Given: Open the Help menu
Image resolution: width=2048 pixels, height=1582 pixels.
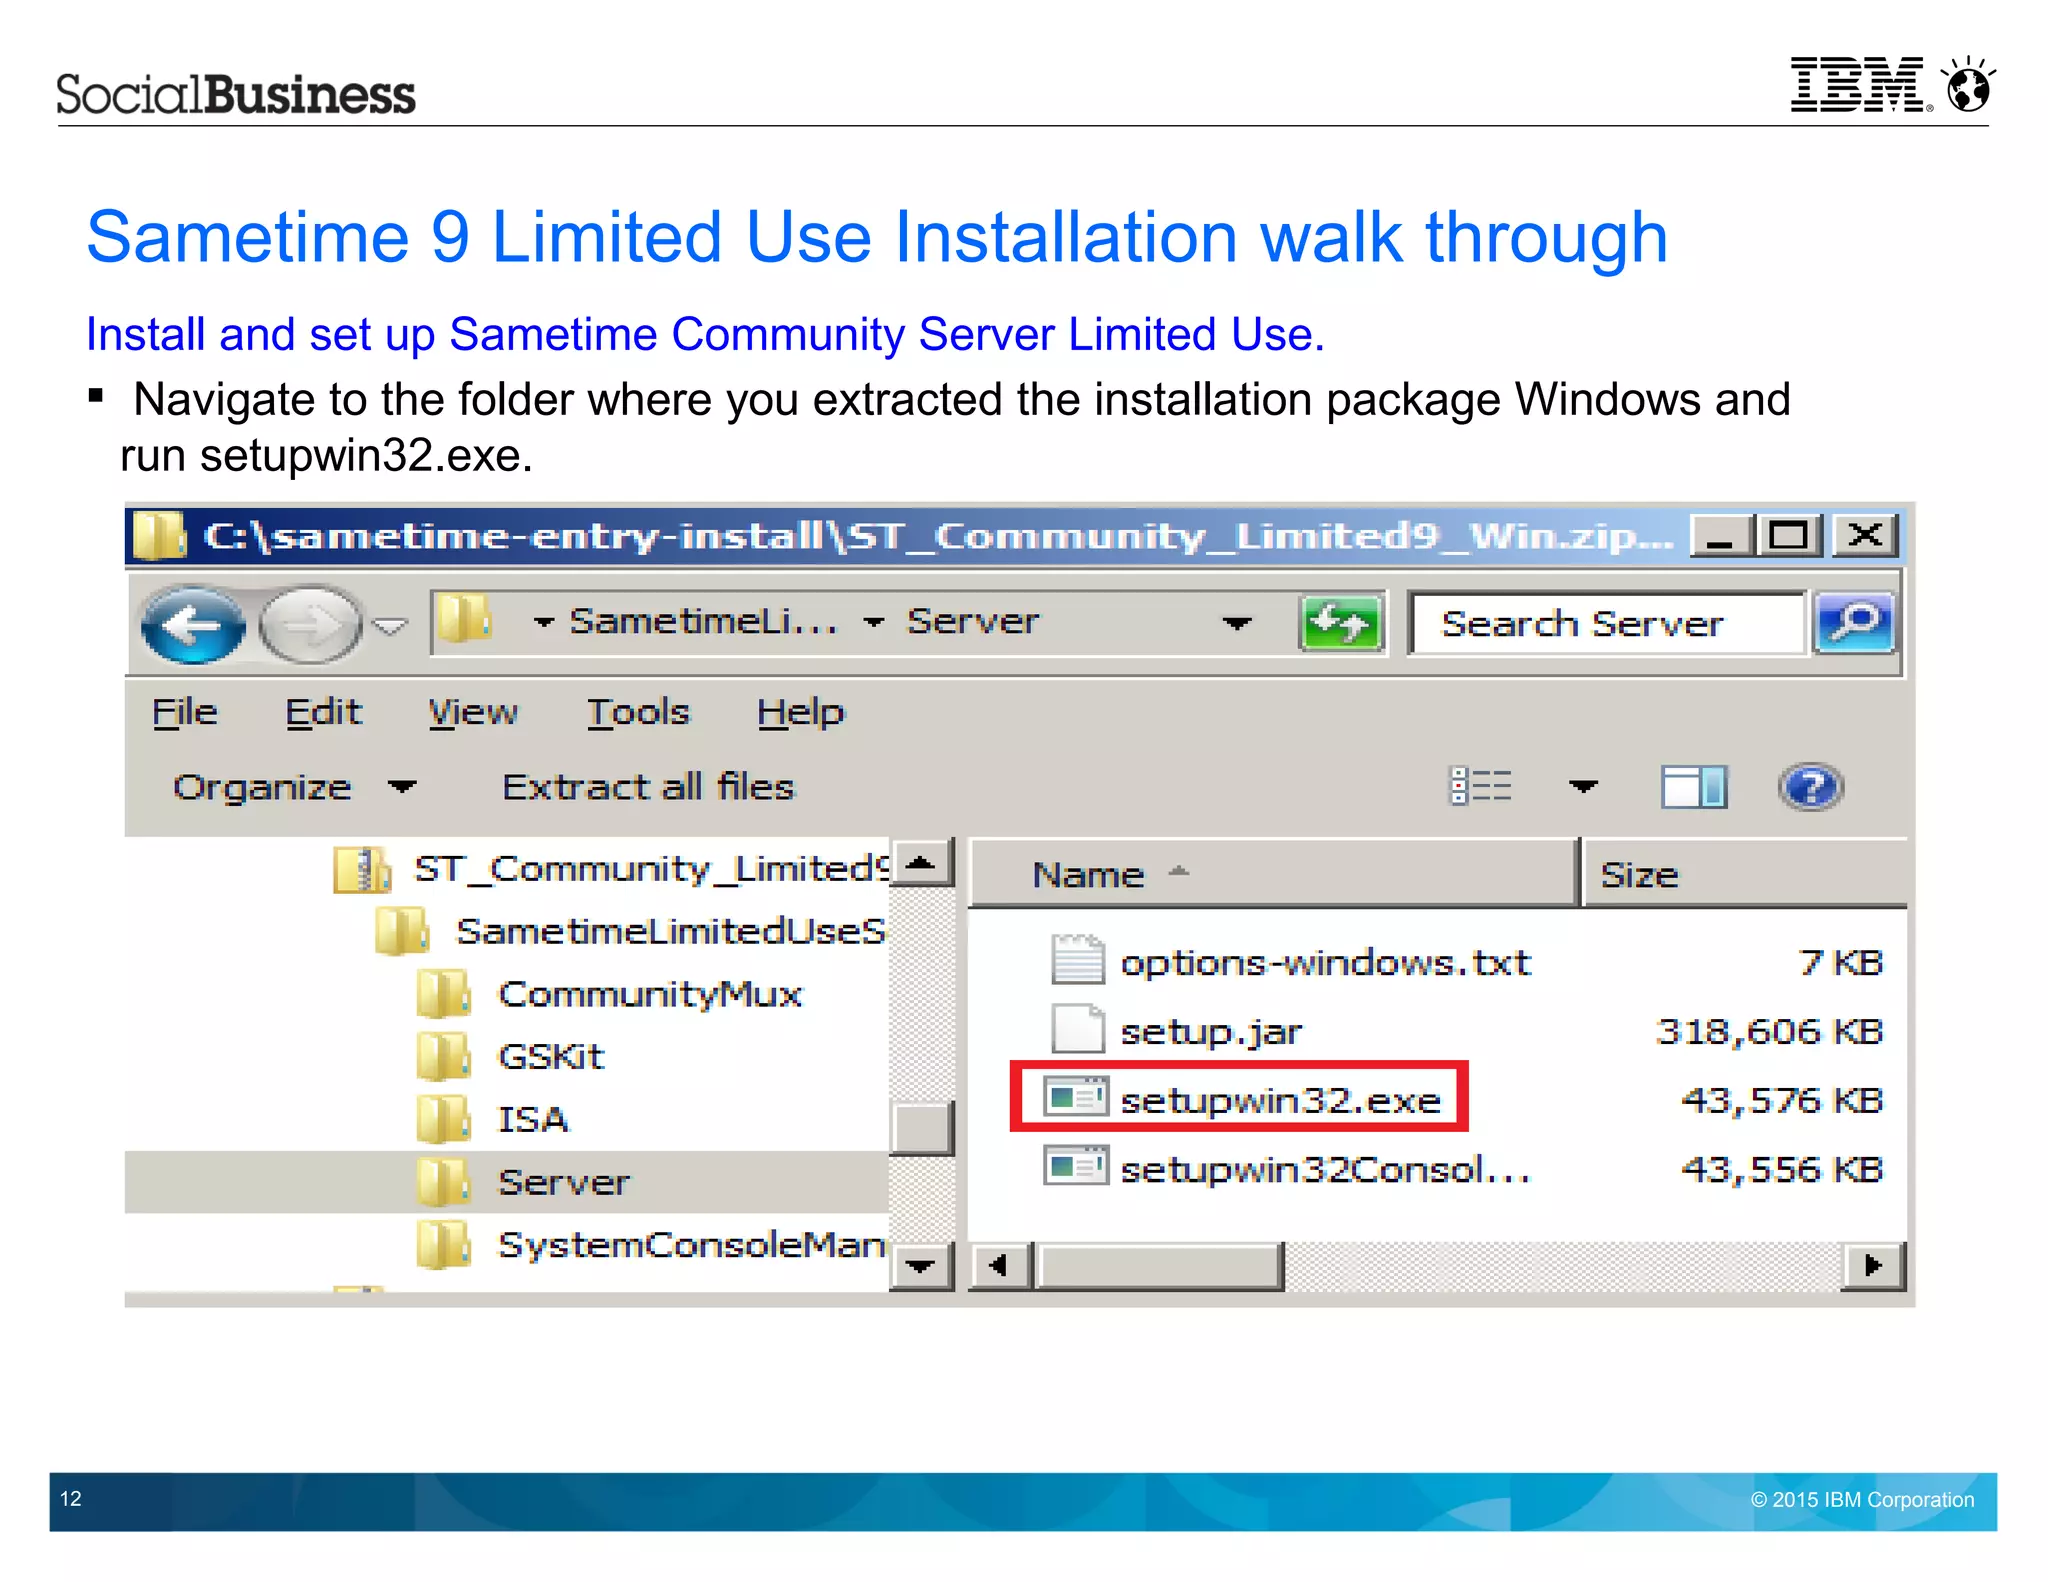Looking at the screenshot, I should pyautogui.click(x=800, y=712).
